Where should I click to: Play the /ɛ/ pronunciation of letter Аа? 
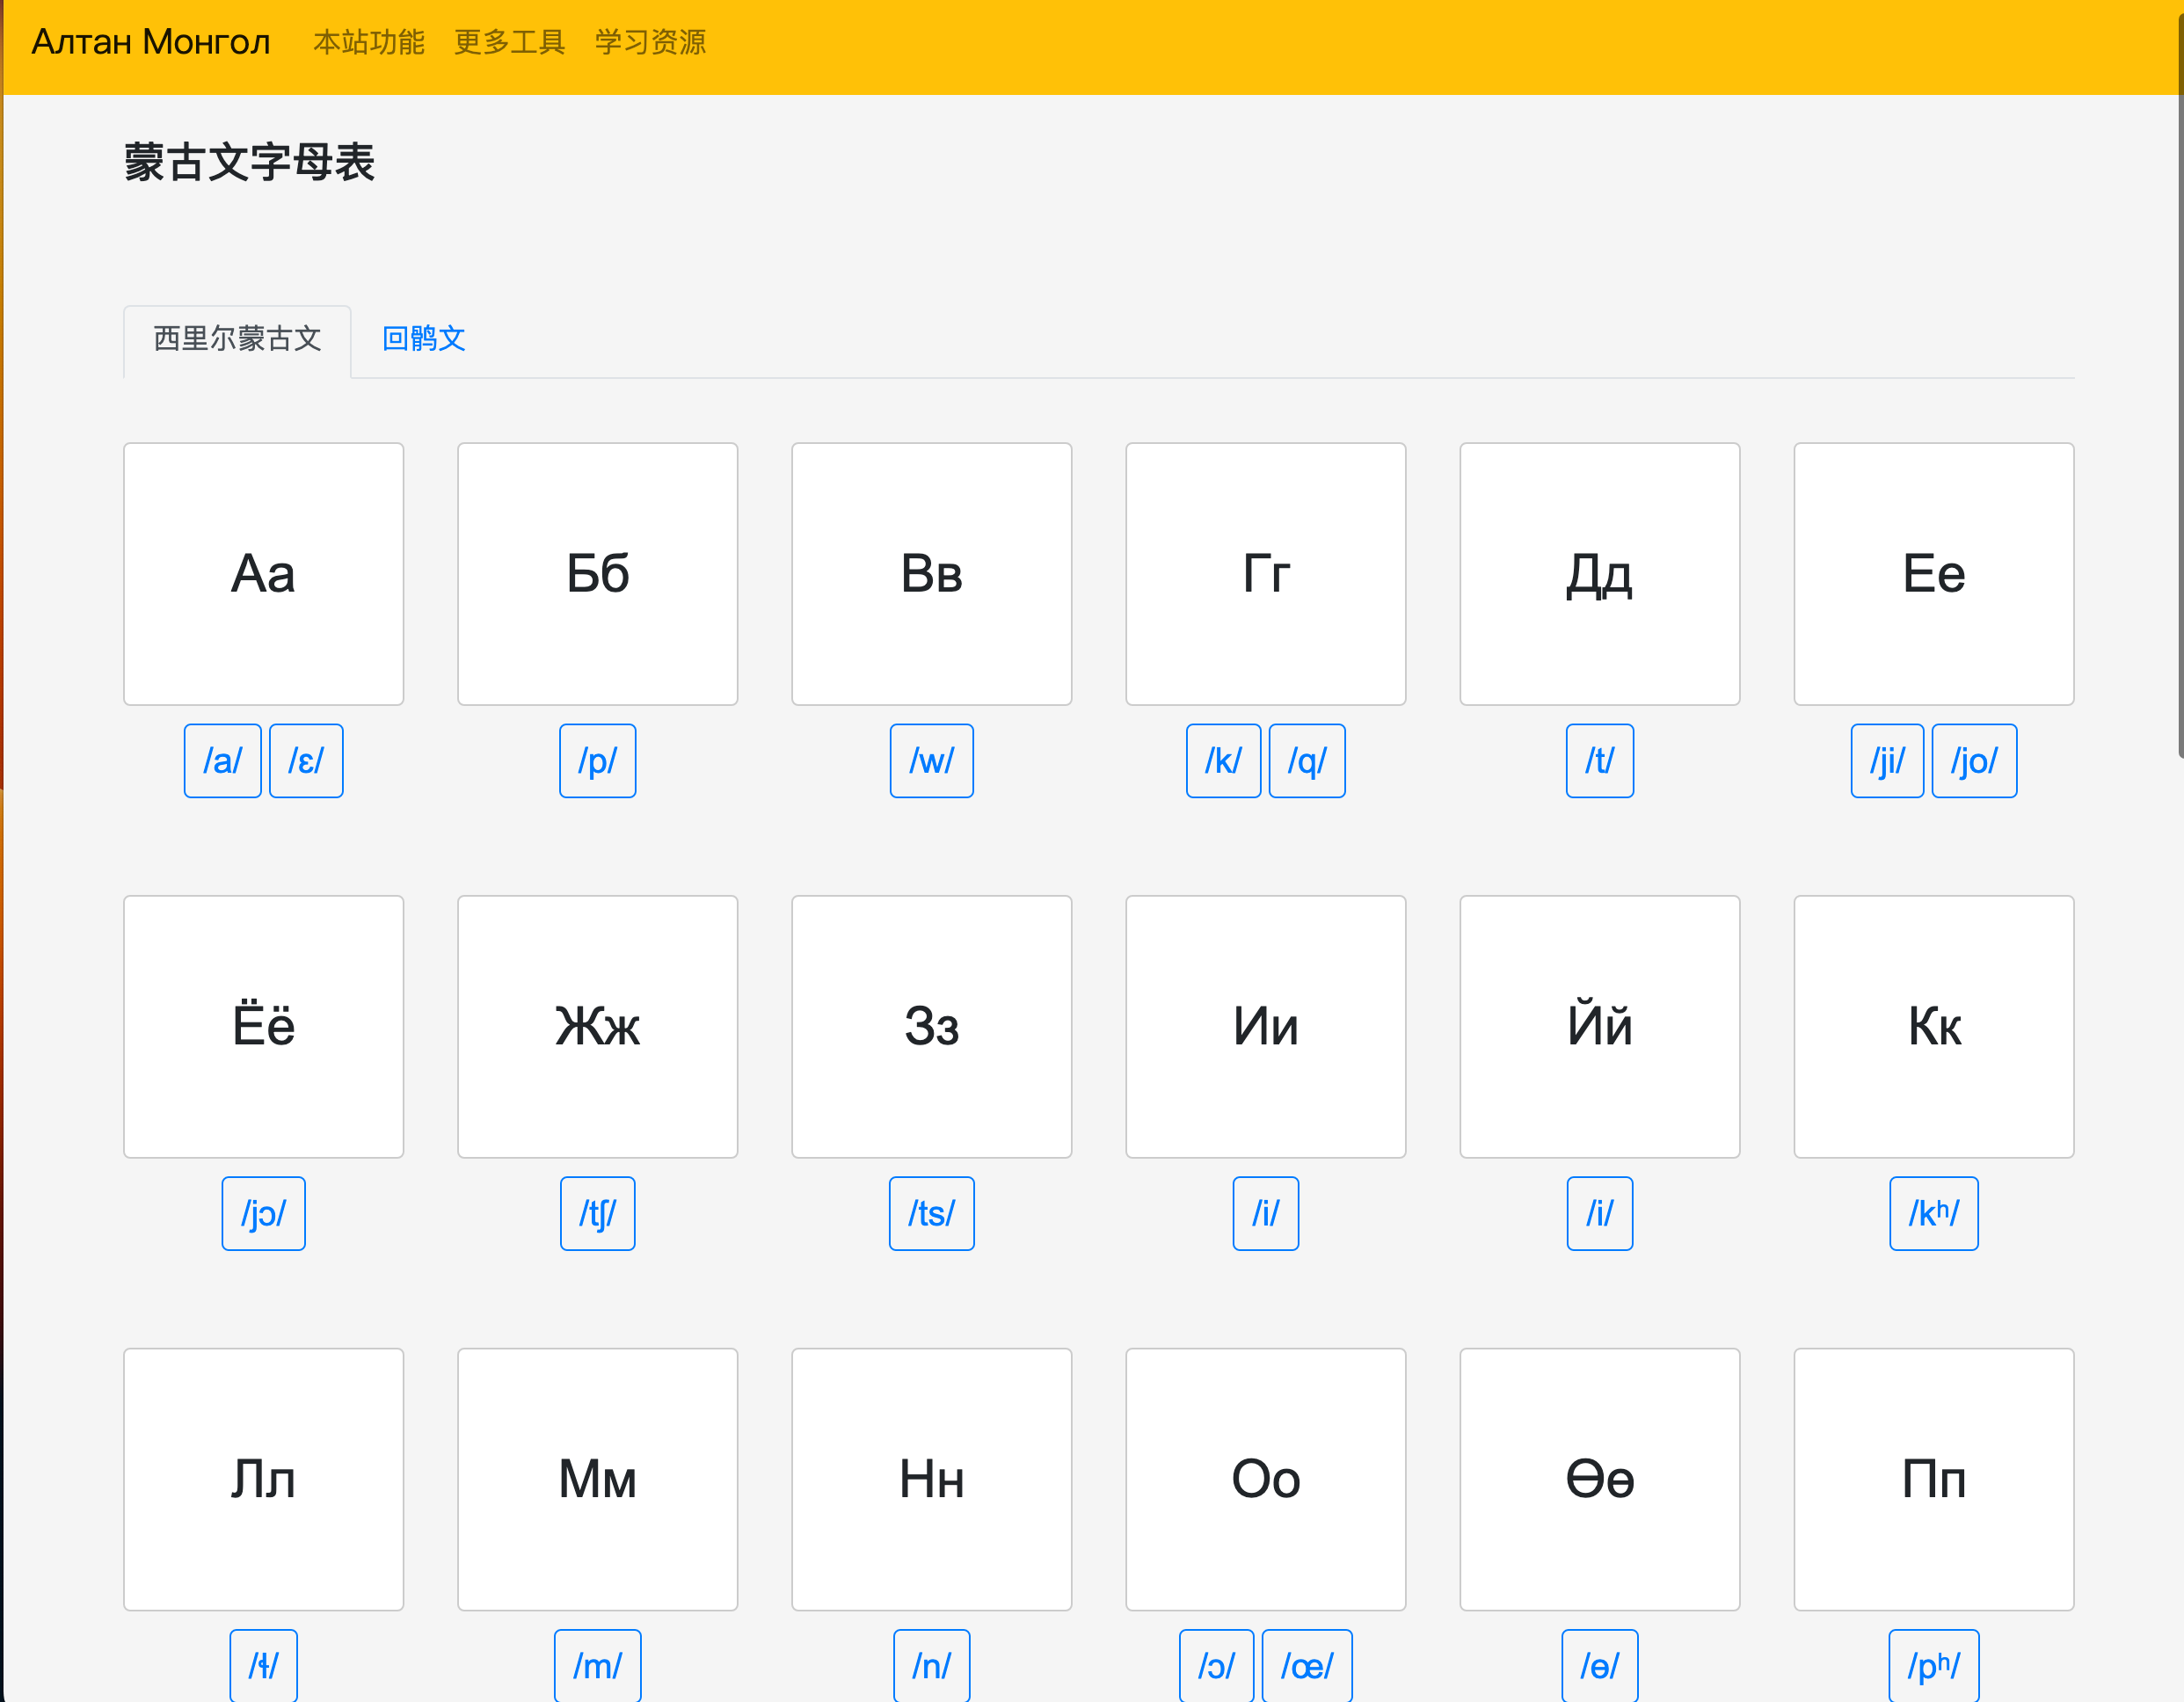coord(305,761)
